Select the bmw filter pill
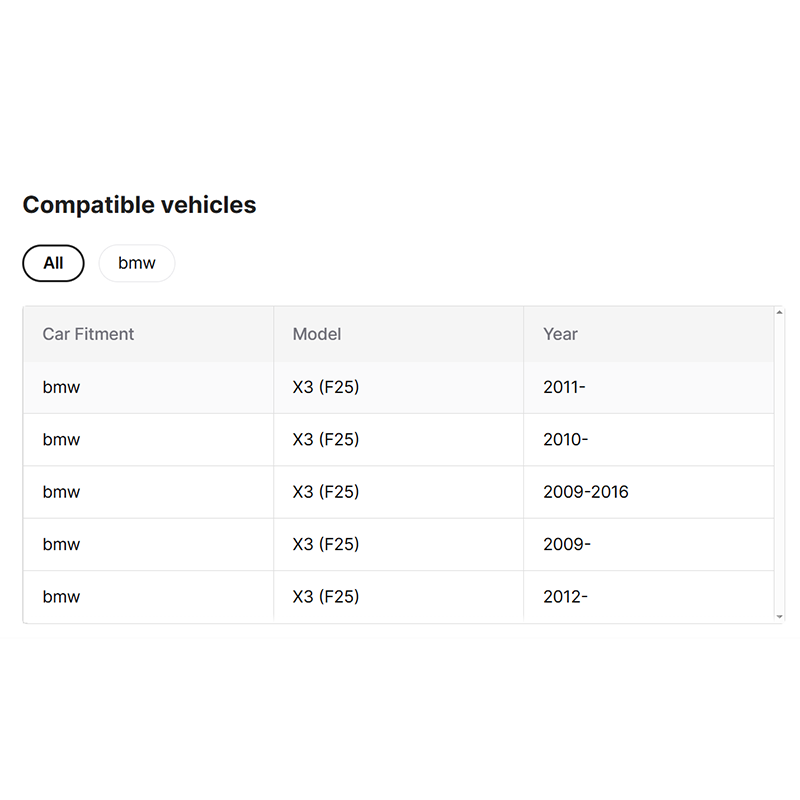The image size is (800, 800). (x=137, y=263)
